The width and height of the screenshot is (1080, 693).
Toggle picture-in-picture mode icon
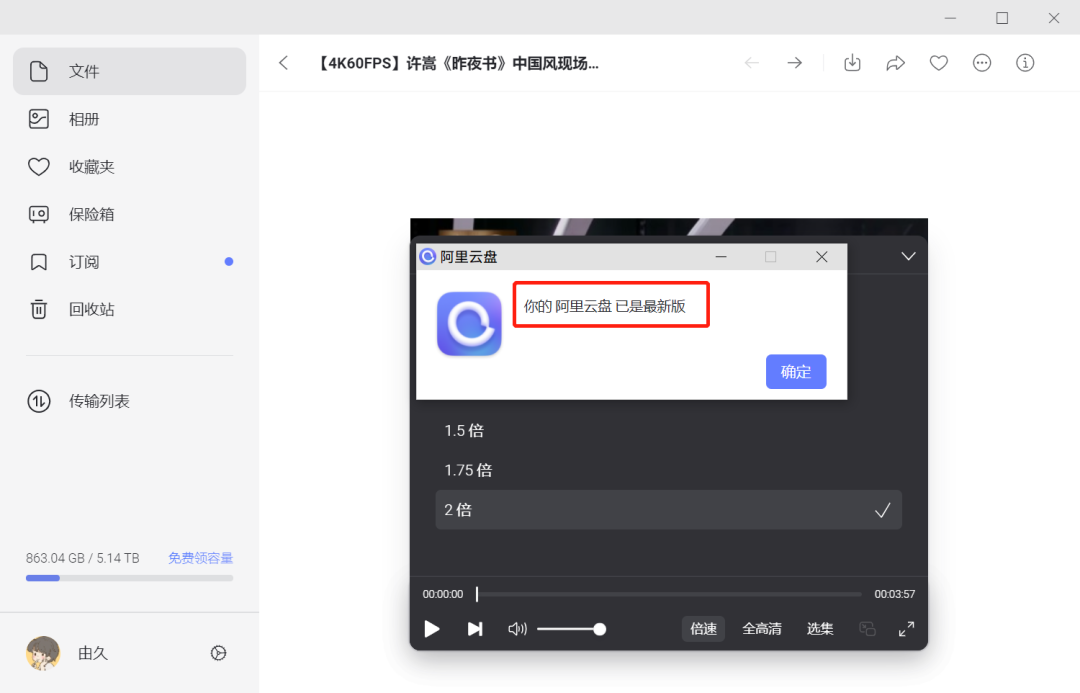[x=867, y=629]
